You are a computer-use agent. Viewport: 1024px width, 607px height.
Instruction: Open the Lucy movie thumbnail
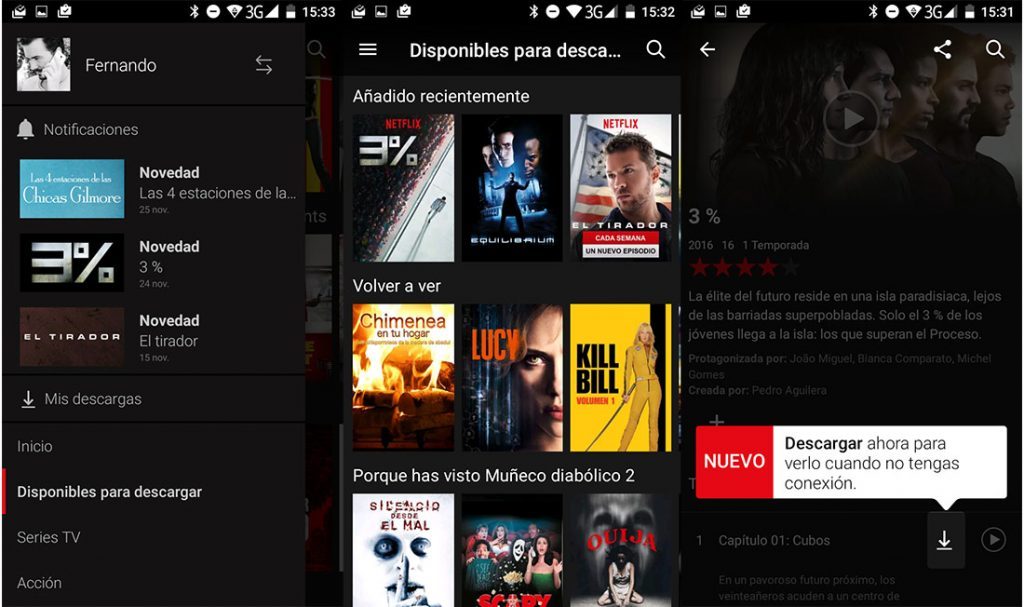click(x=512, y=376)
